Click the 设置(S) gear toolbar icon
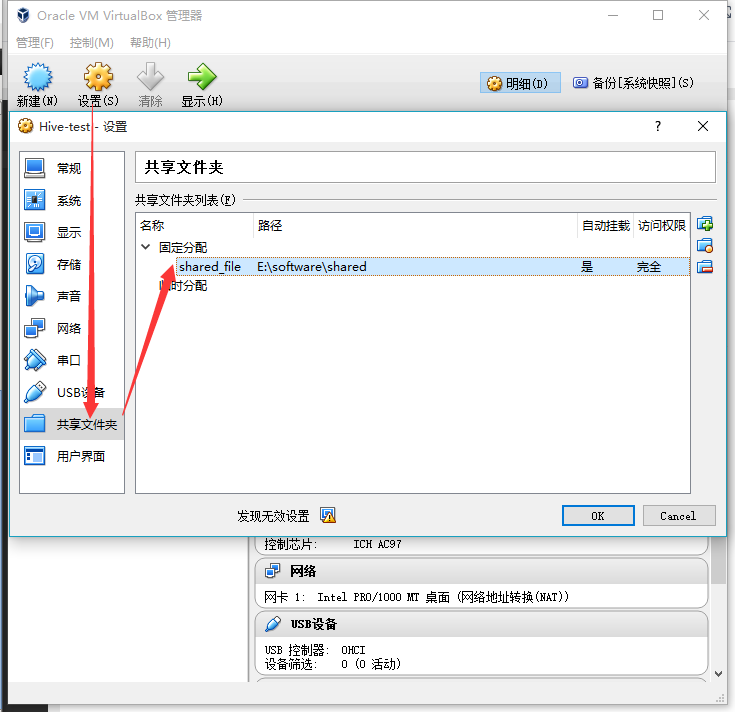Screen dimensions: 735x712 [x=98, y=76]
